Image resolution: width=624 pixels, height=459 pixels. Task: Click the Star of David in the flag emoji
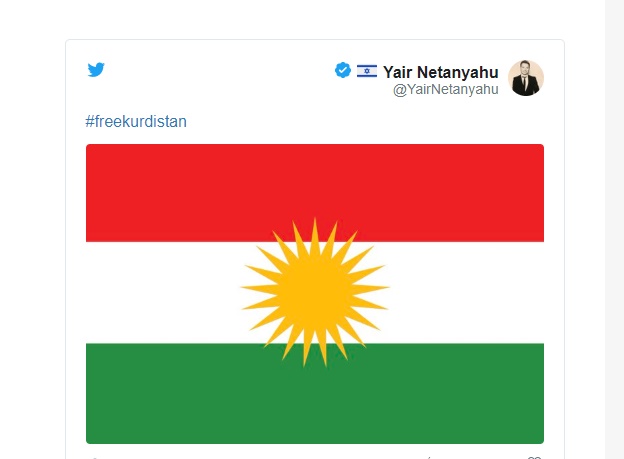coord(367,71)
